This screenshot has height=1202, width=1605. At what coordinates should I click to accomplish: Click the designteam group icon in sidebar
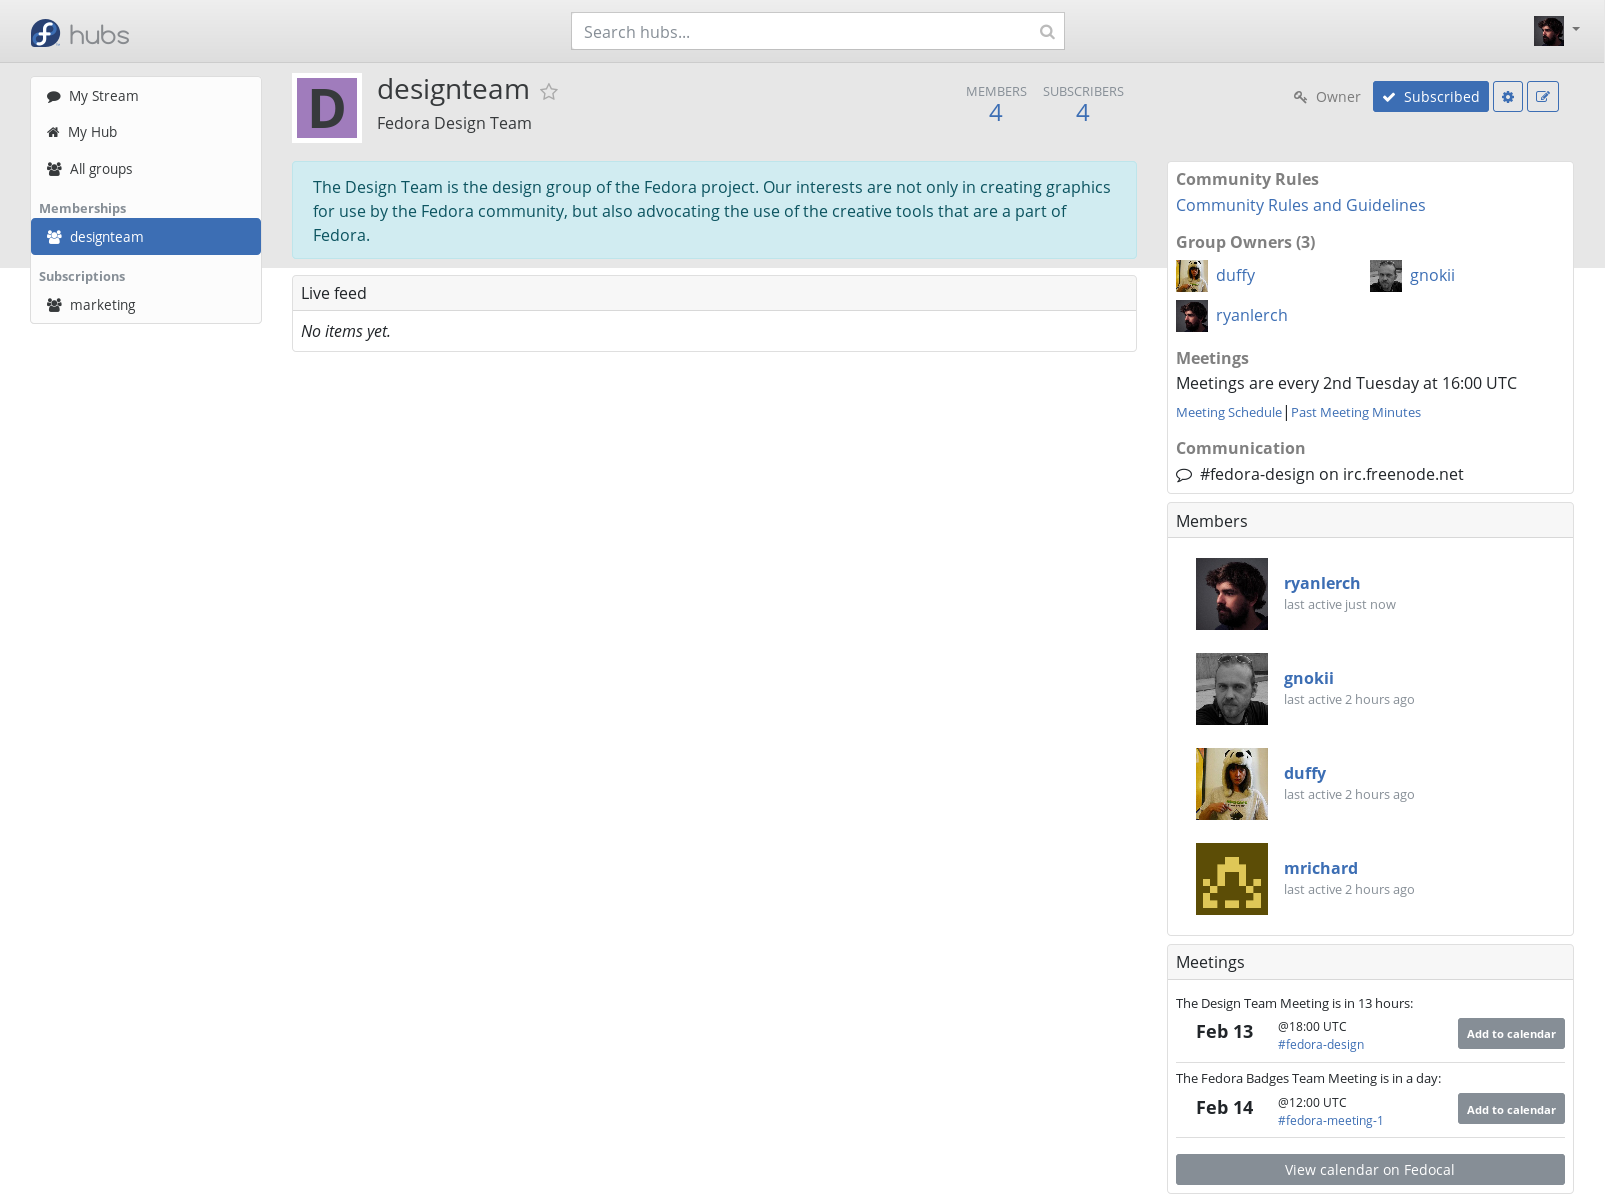tap(54, 237)
